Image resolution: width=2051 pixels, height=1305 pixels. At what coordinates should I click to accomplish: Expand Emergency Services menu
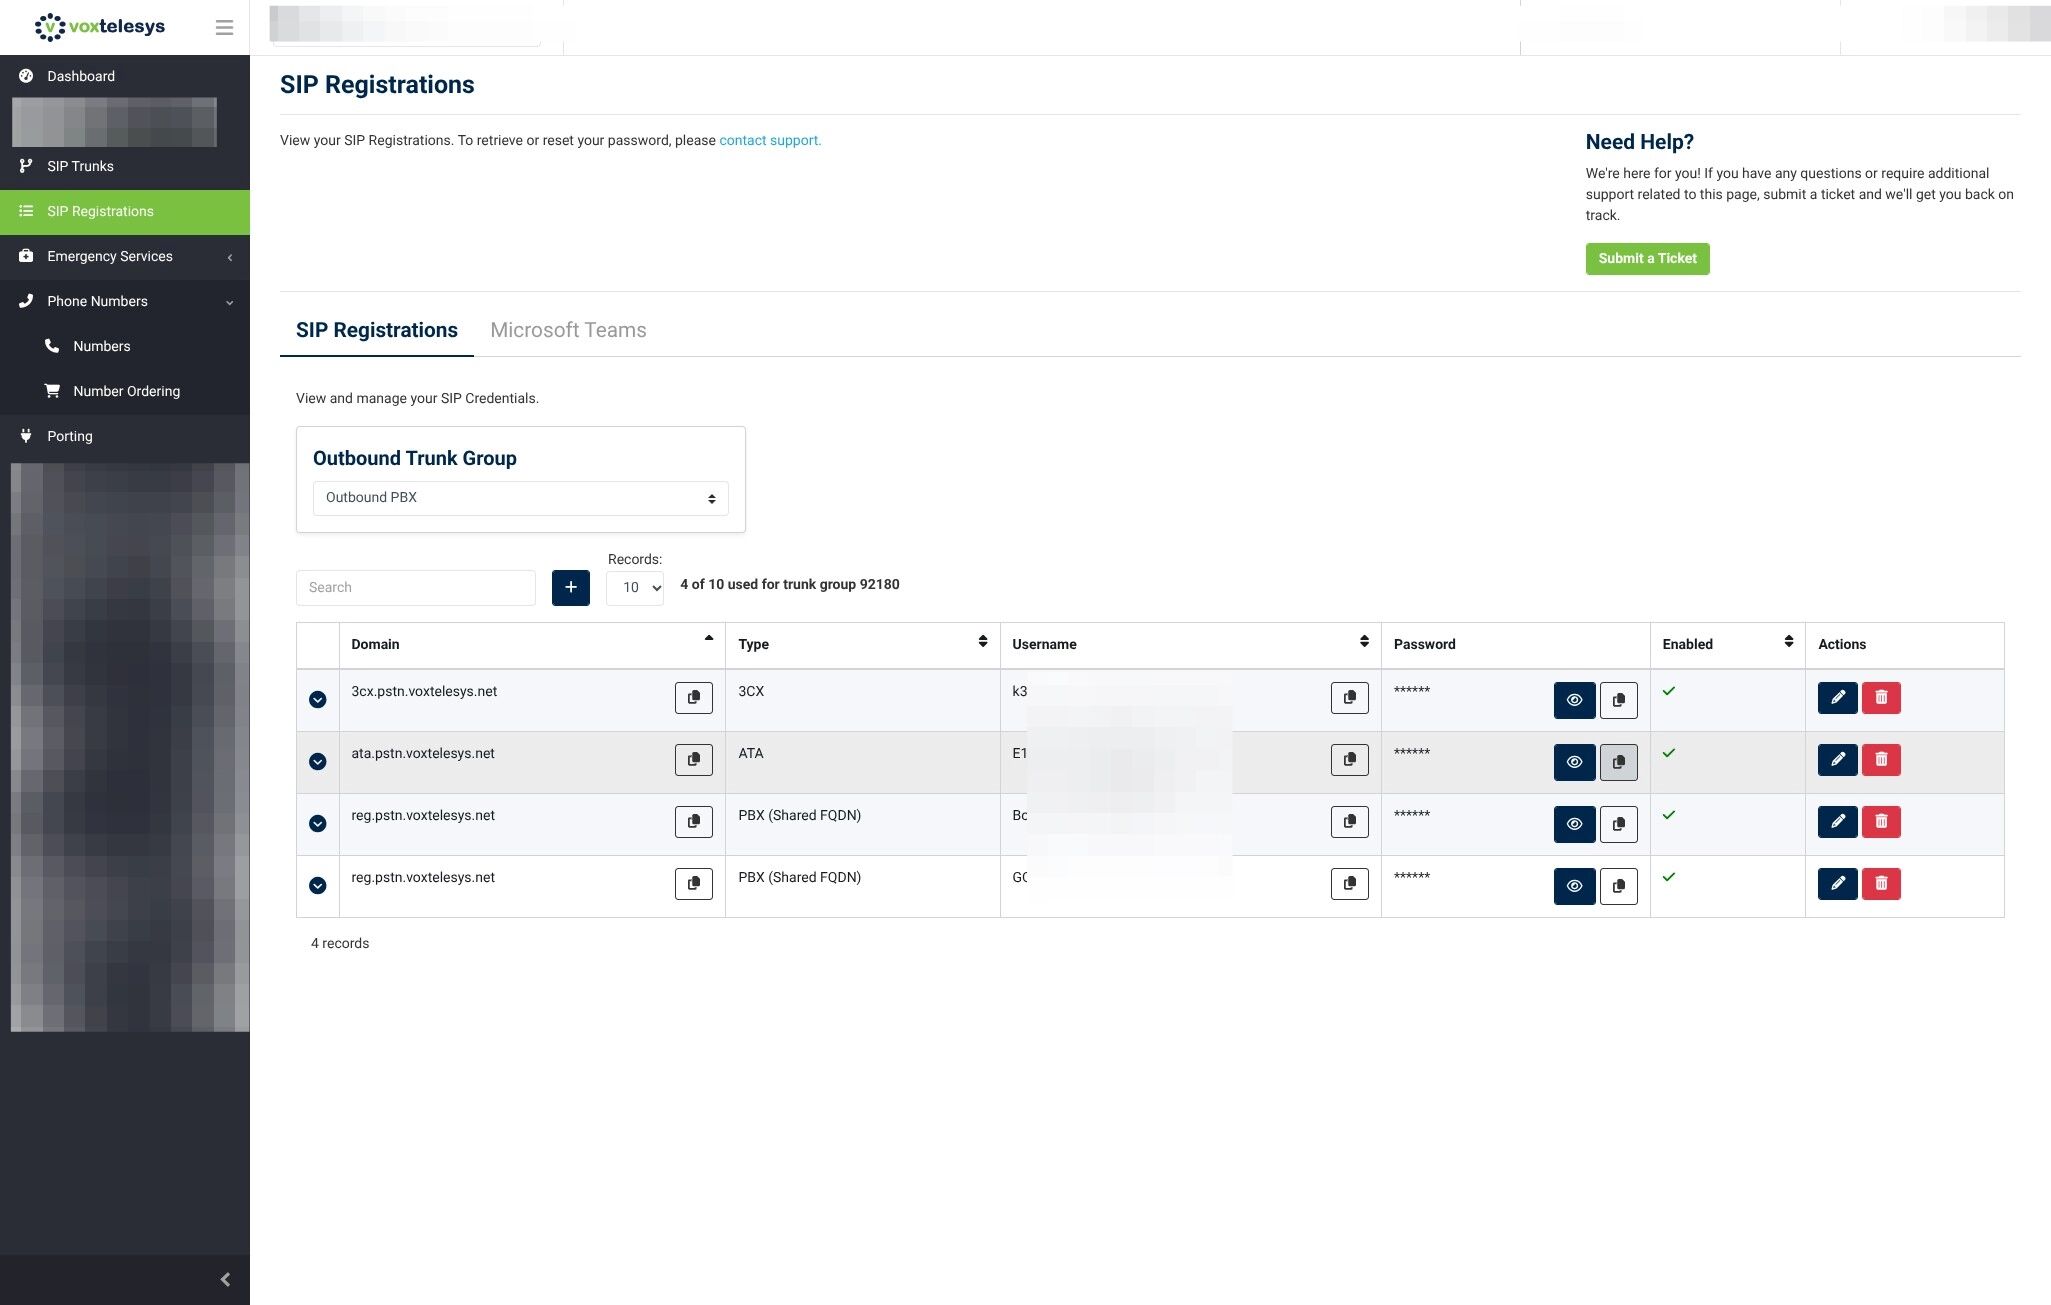tap(125, 257)
